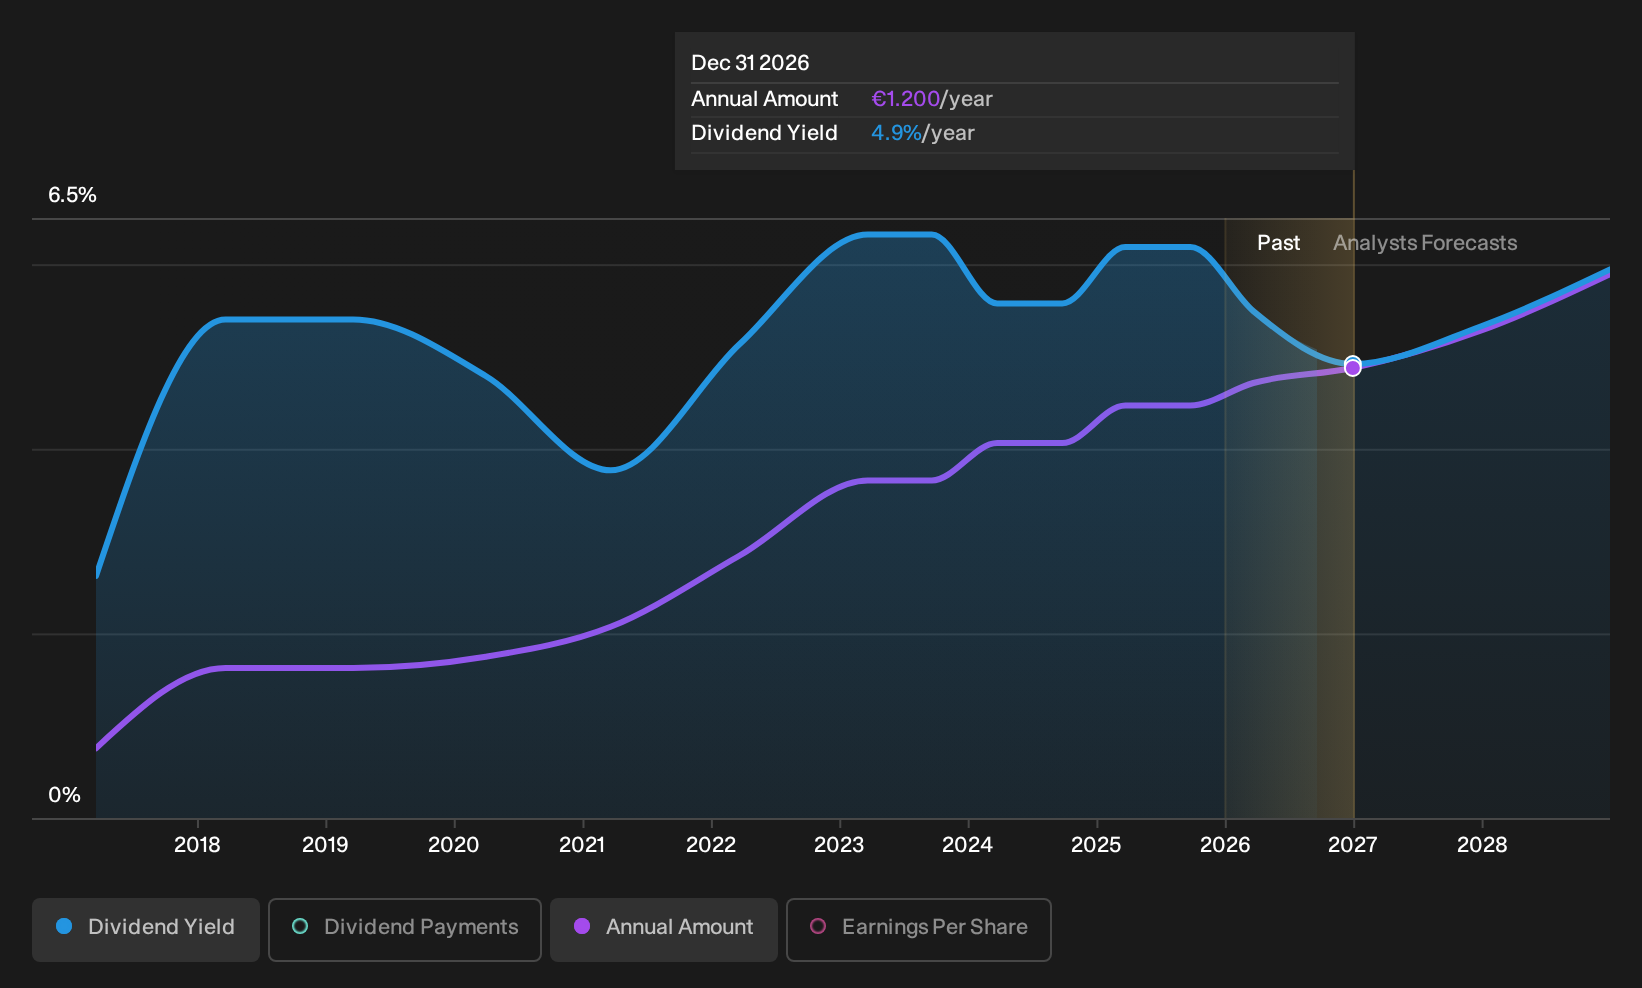Click the €1.200 annual amount value
This screenshot has height=988, width=1642.
click(905, 99)
